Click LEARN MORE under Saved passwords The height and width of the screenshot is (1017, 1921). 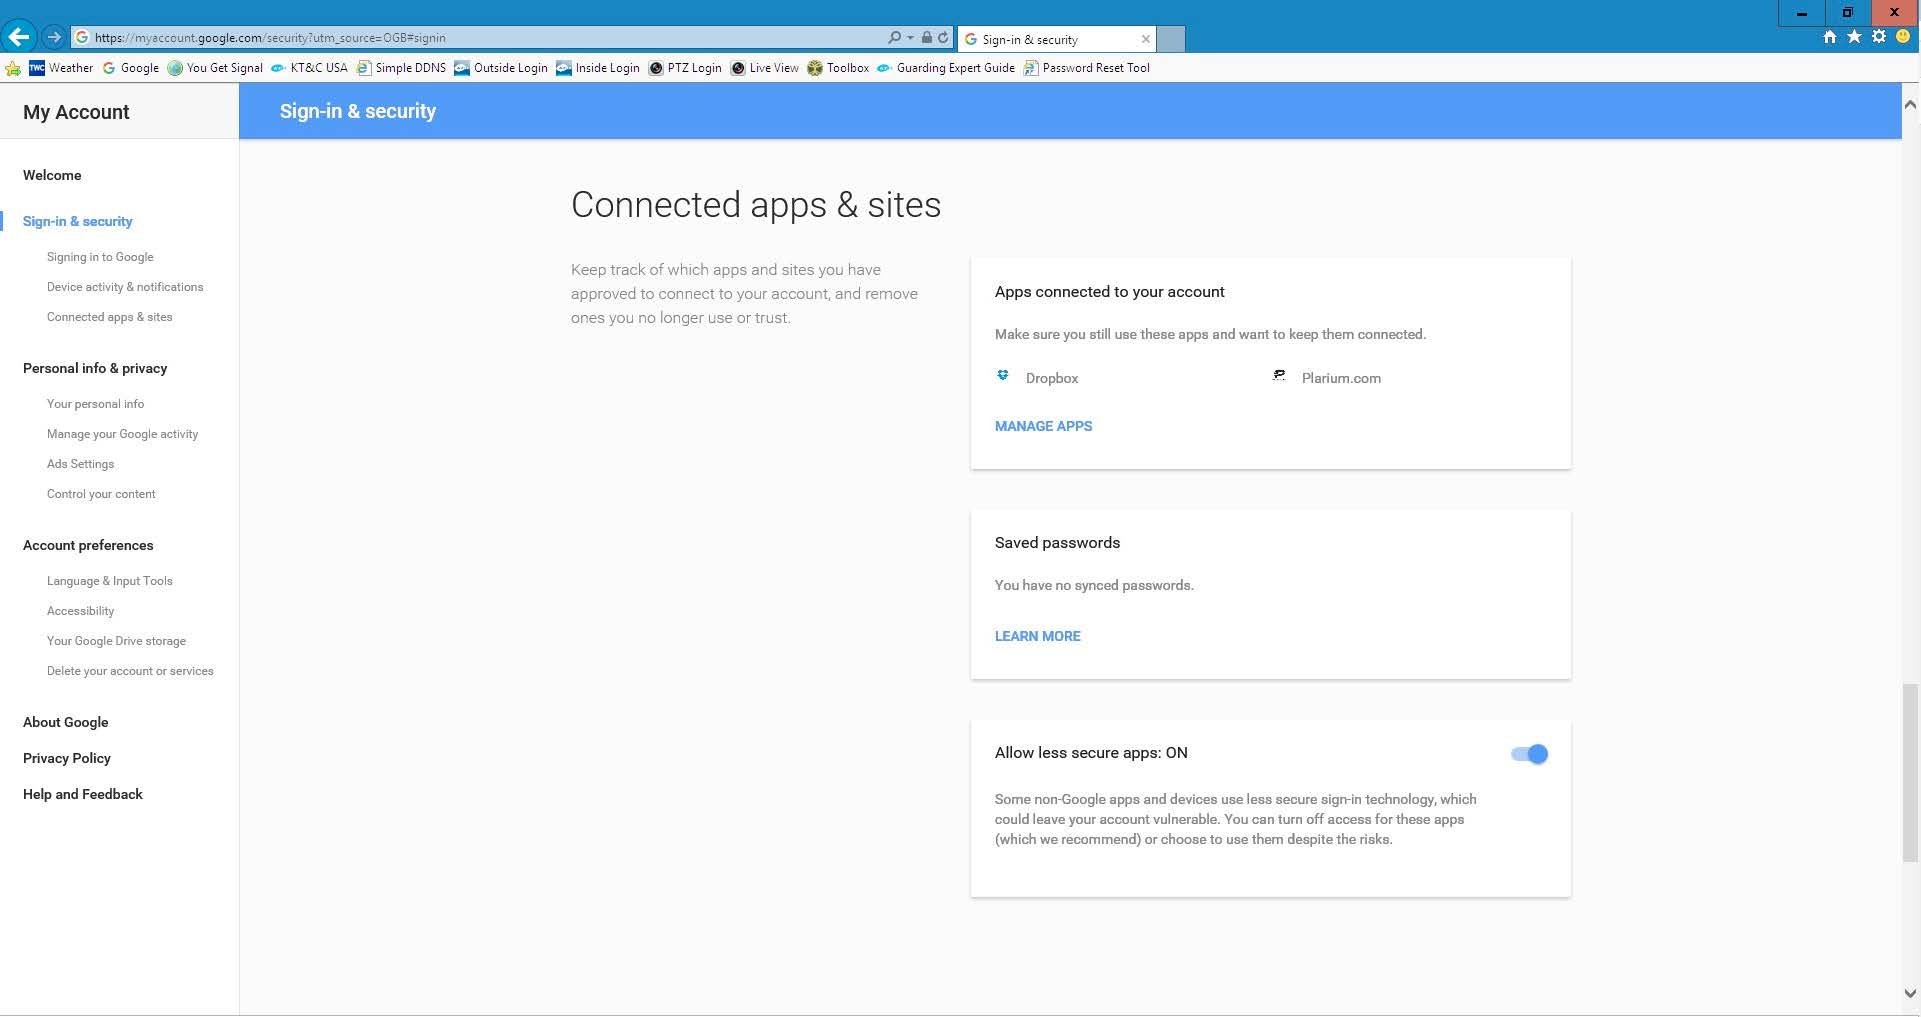pos(1037,636)
